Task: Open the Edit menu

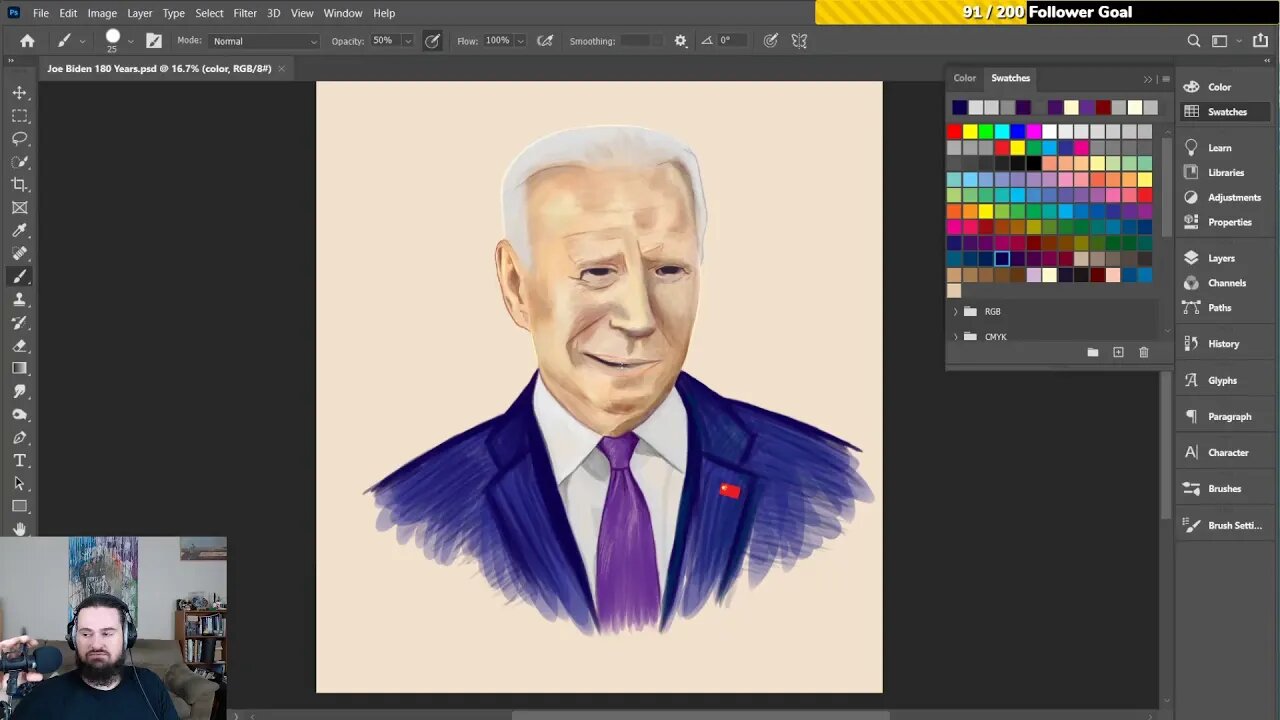Action: tap(68, 13)
